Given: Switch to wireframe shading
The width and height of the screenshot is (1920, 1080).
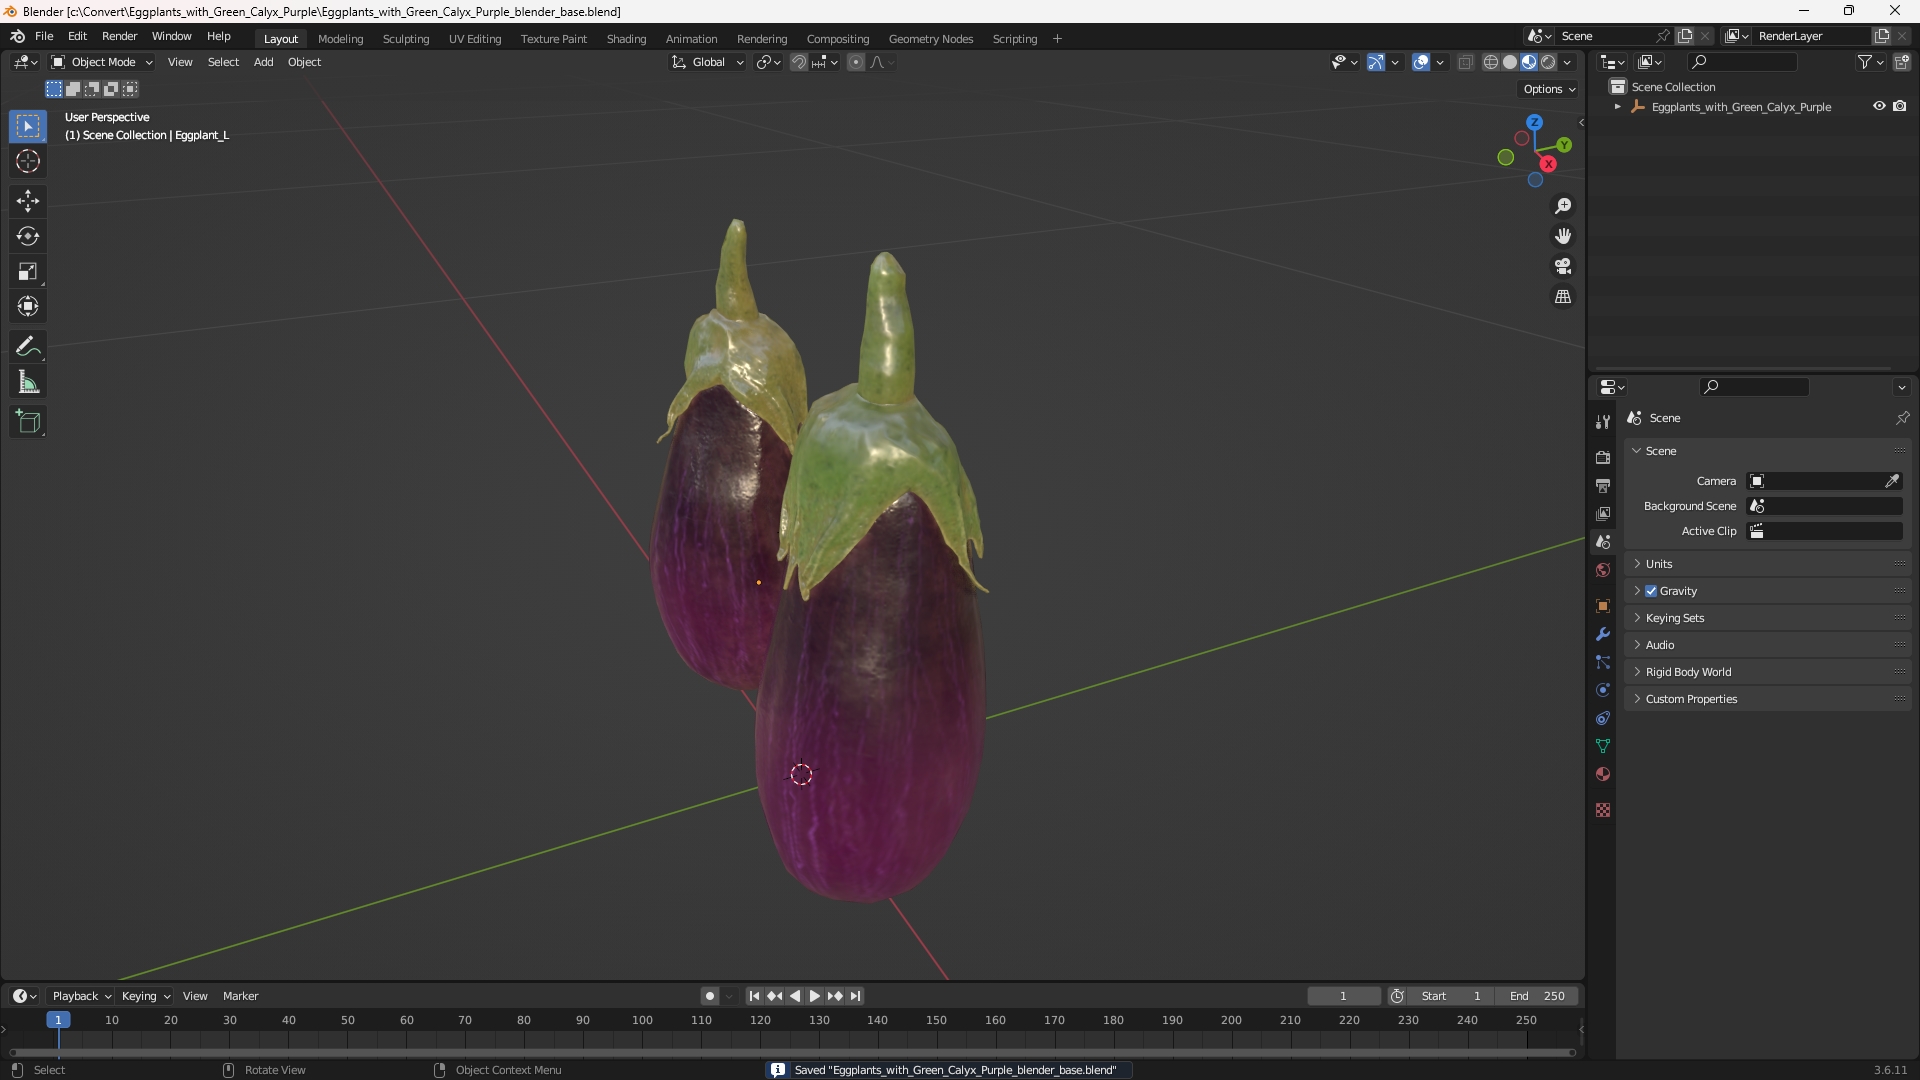Looking at the screenshot, I should click(1491, 62).
